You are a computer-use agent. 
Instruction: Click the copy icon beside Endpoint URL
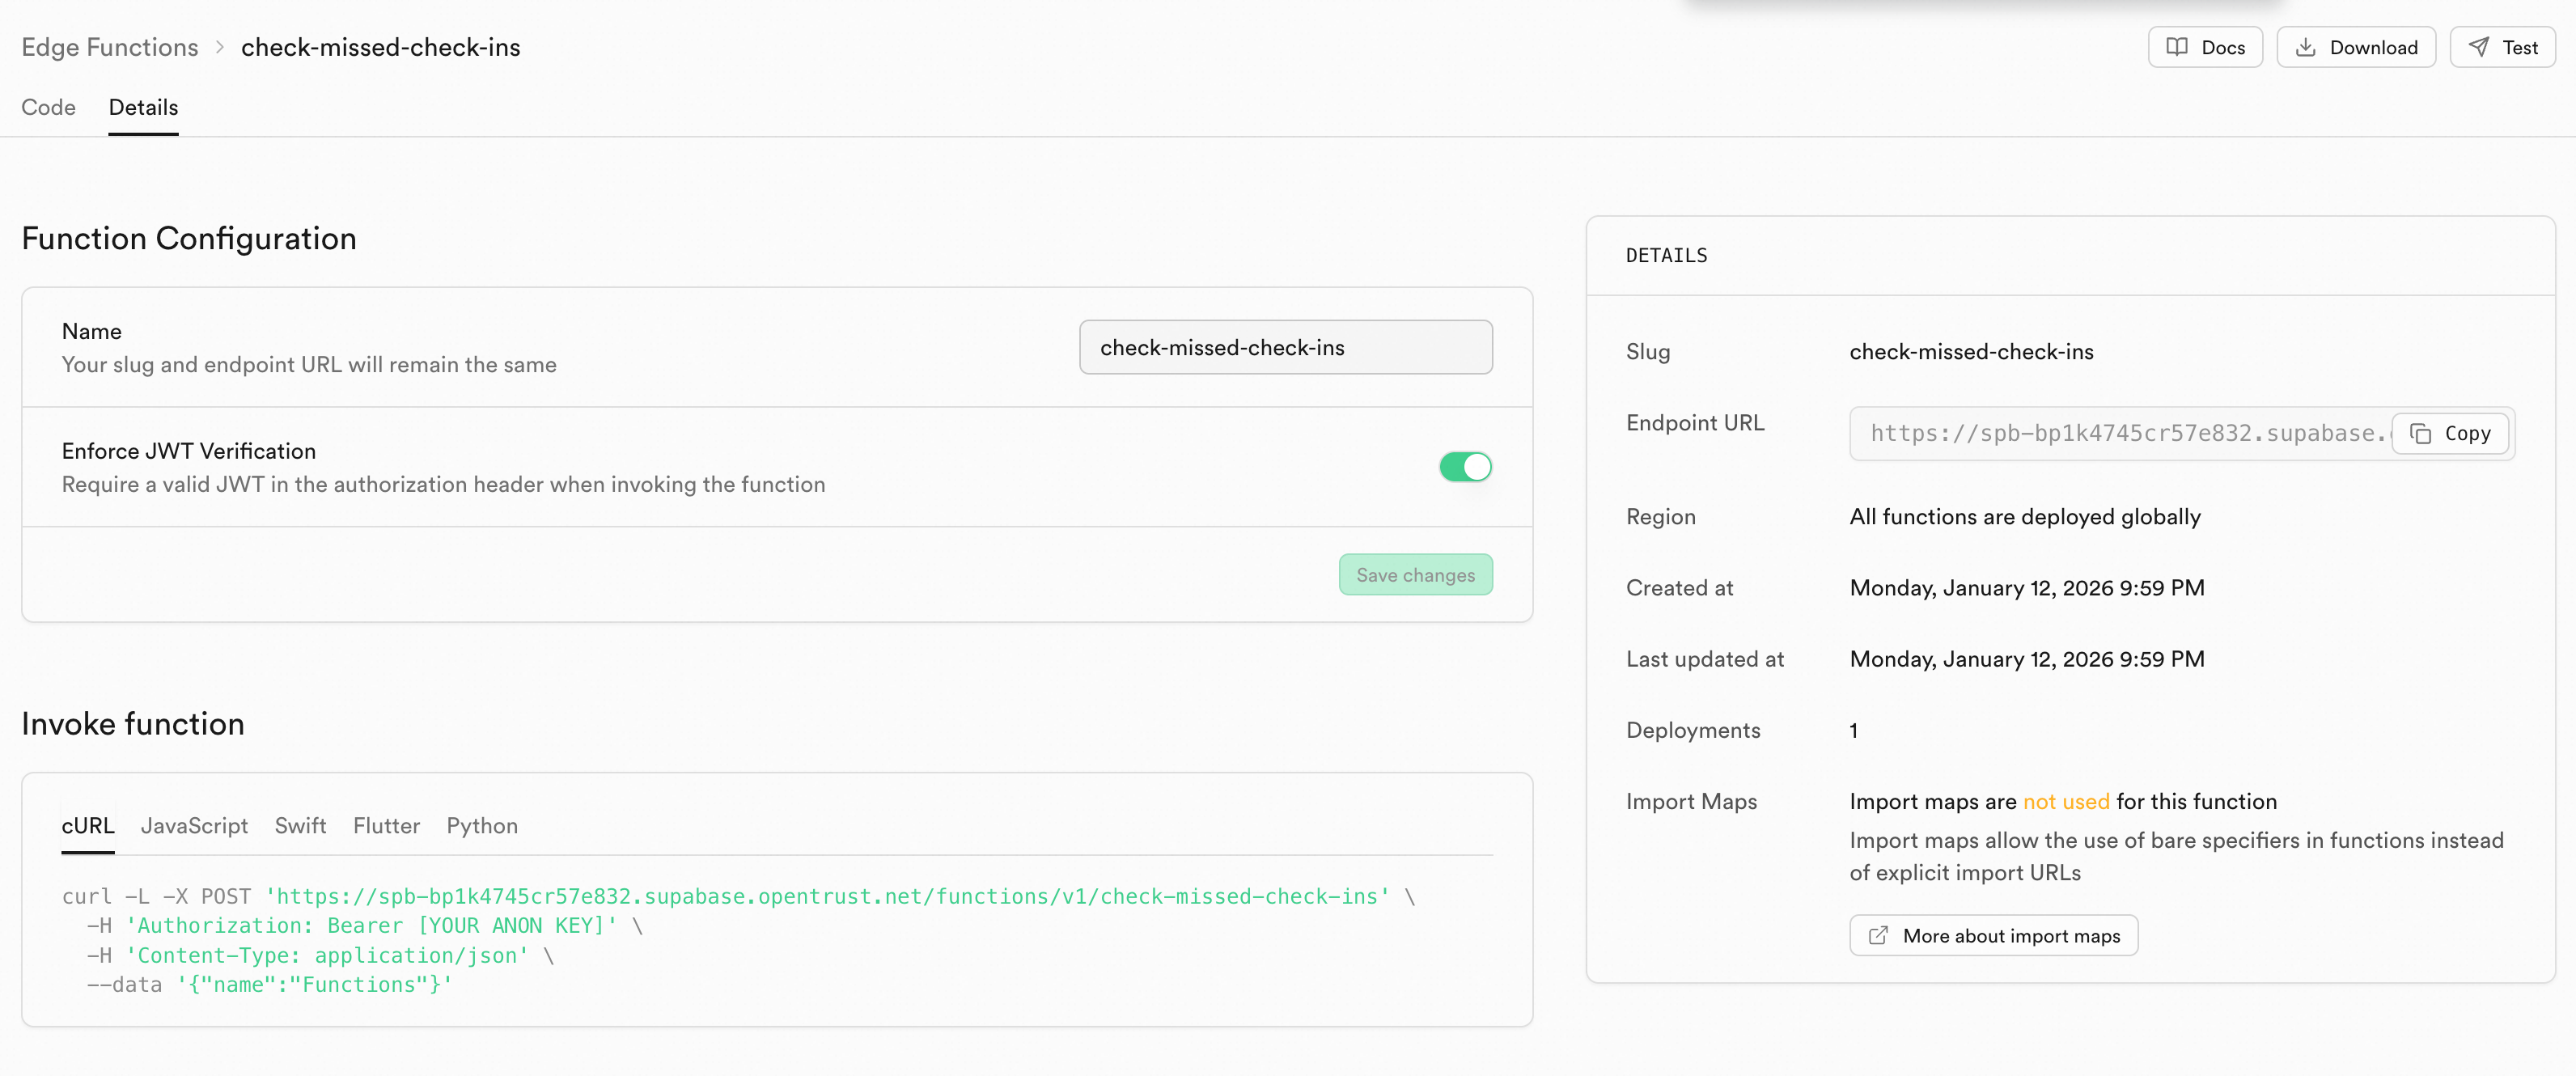coord(2421,433)
